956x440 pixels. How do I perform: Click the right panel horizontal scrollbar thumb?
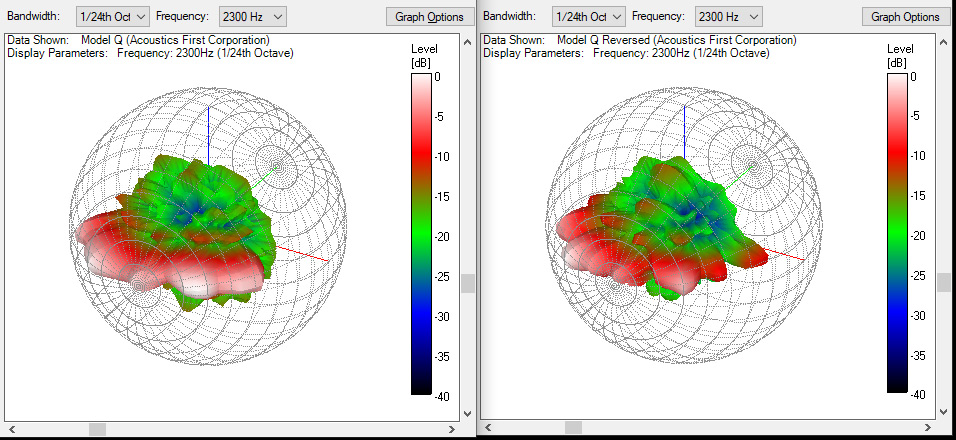tap(573, 429)
